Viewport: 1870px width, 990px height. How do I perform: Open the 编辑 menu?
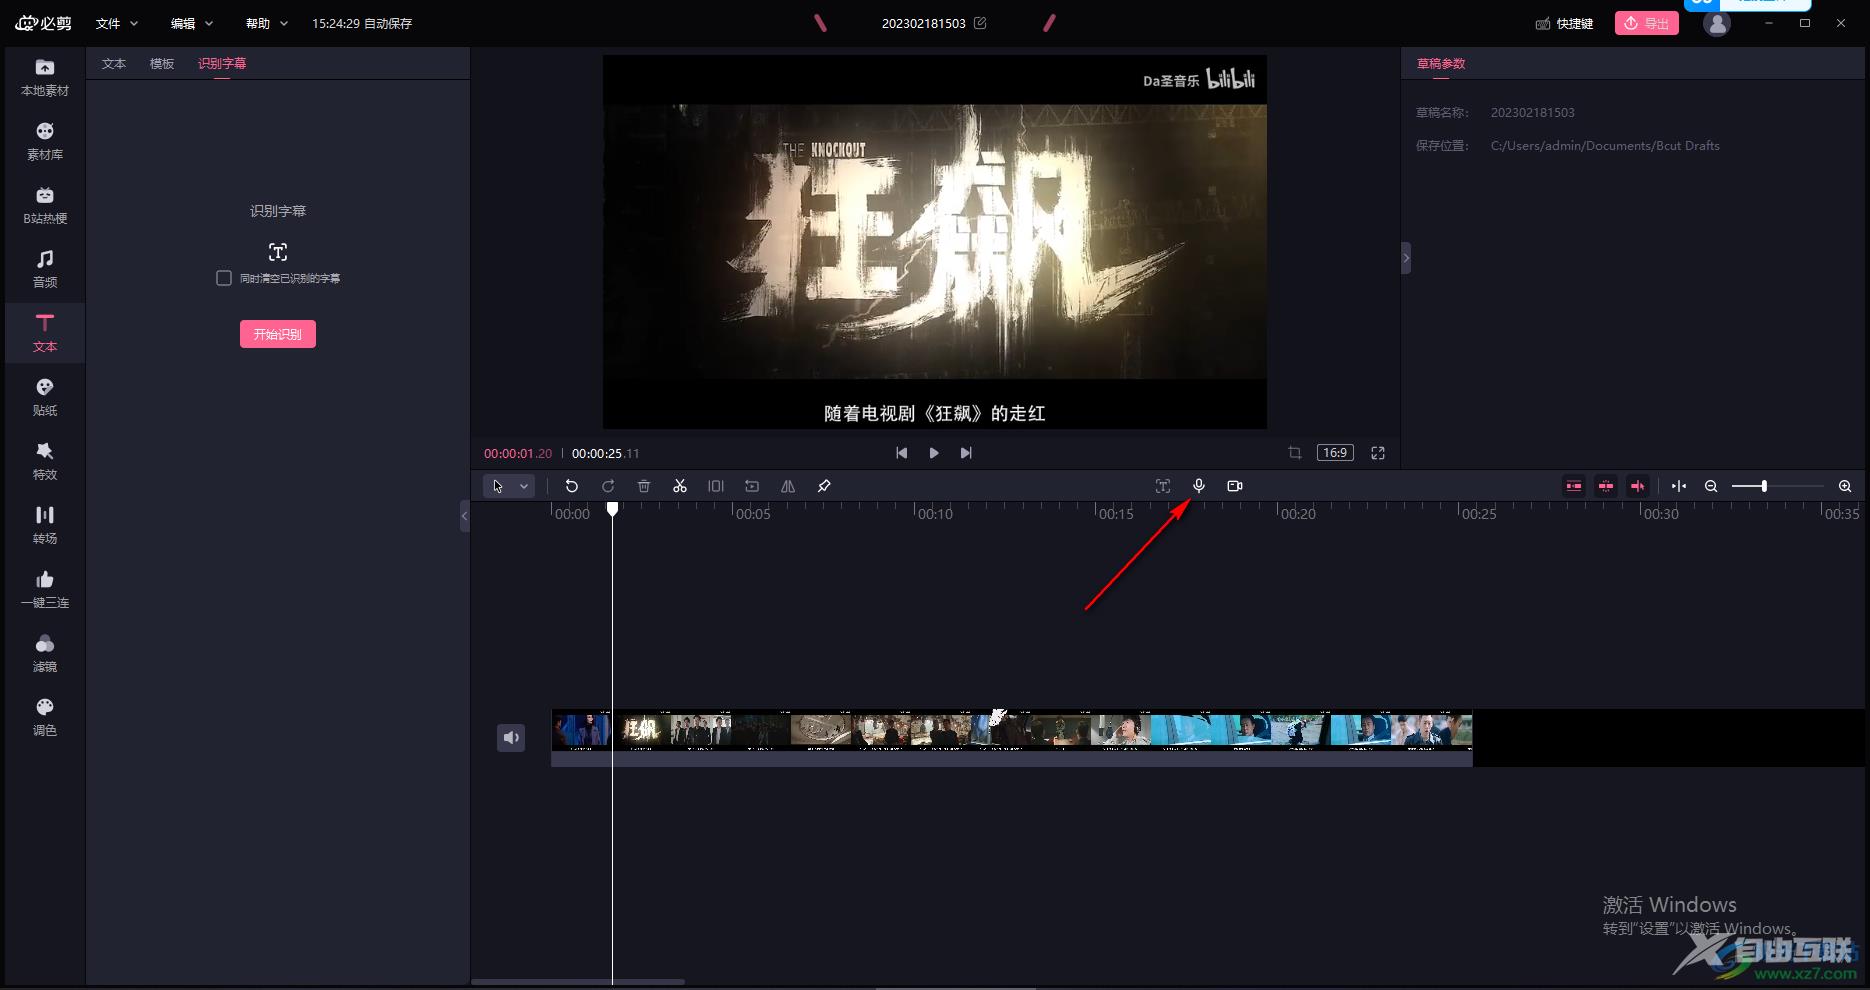tap(192, 23)
